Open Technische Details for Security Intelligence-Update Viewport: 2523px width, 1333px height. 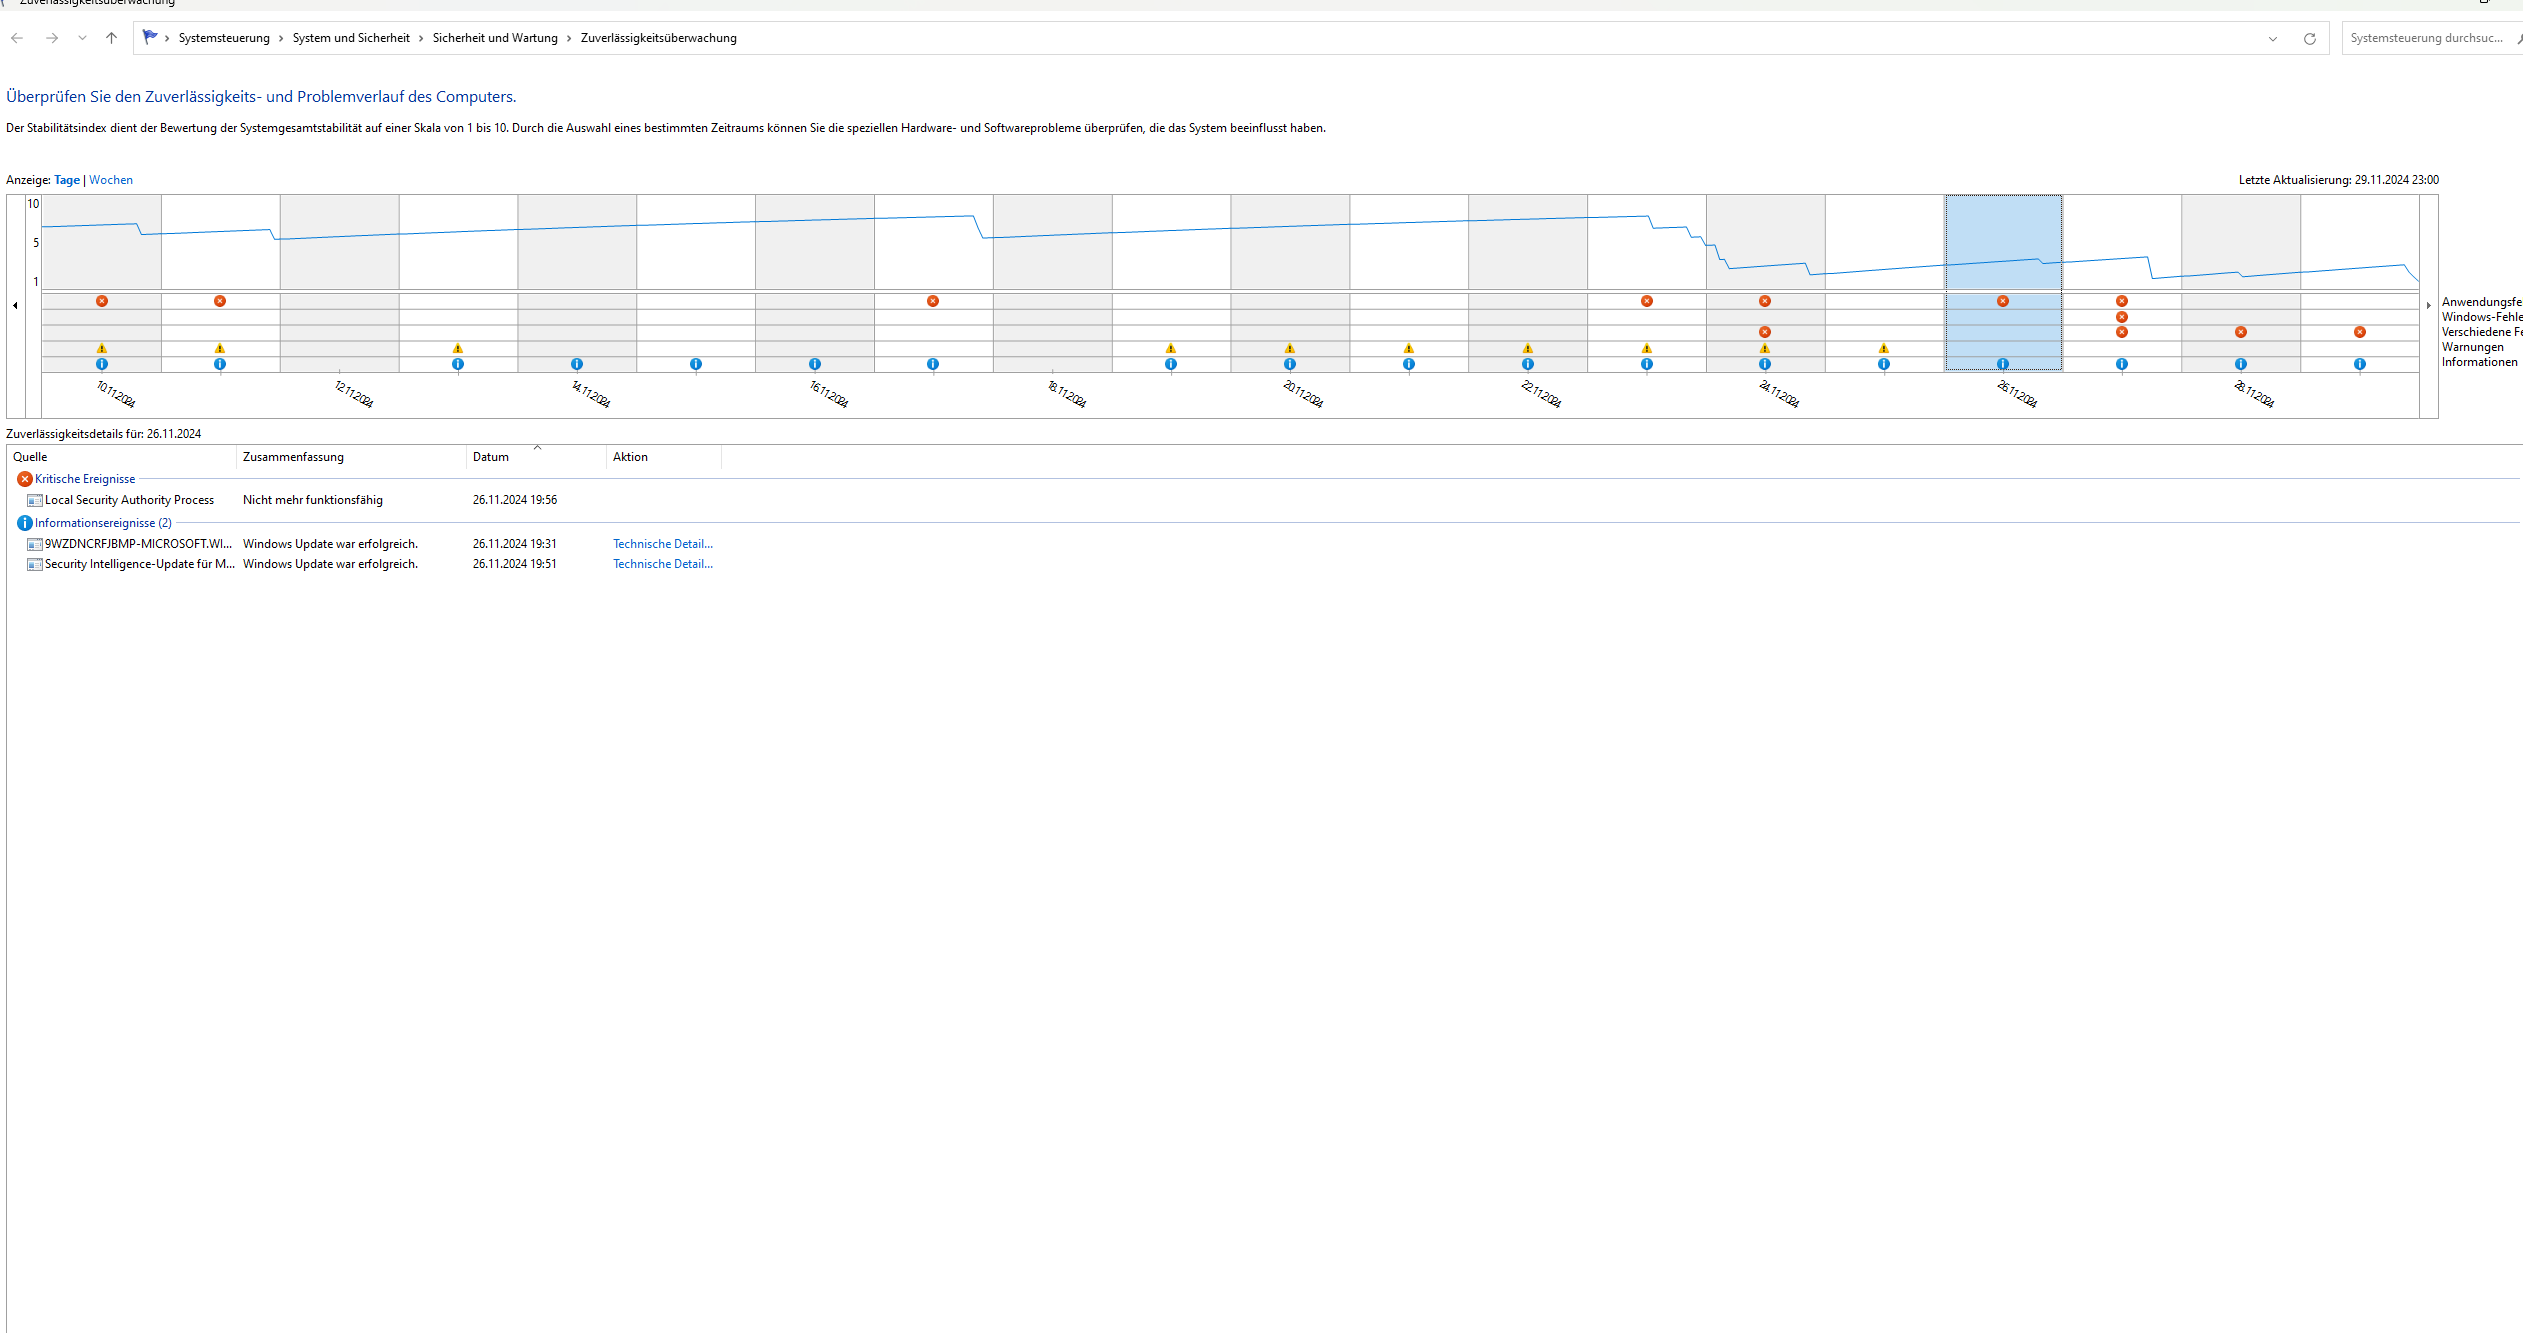662,564
